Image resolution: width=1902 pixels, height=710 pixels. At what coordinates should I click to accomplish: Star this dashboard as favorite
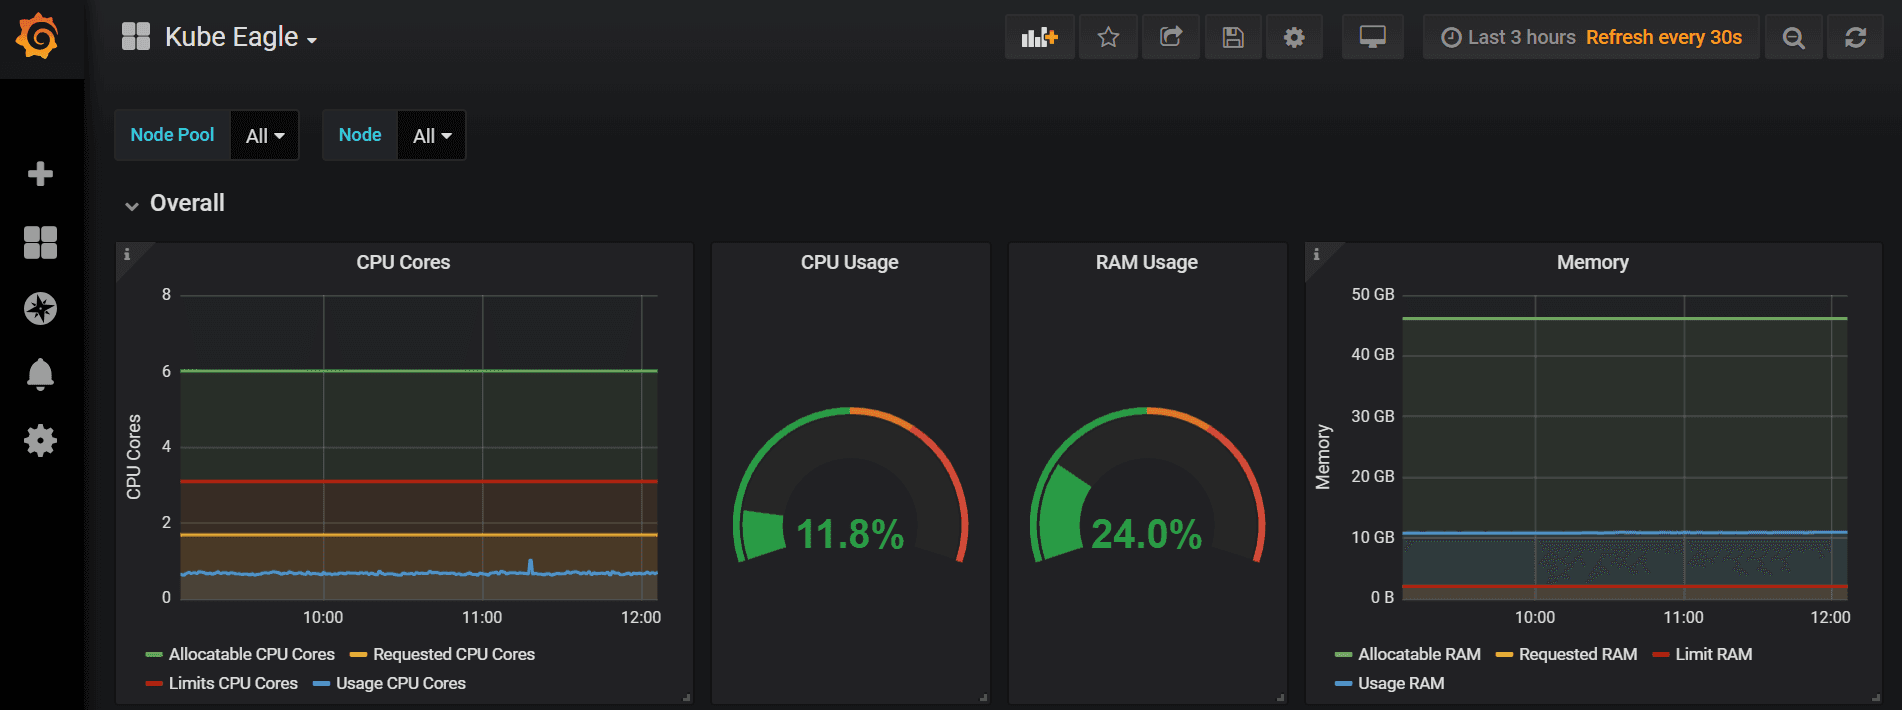pos(1108,38)
